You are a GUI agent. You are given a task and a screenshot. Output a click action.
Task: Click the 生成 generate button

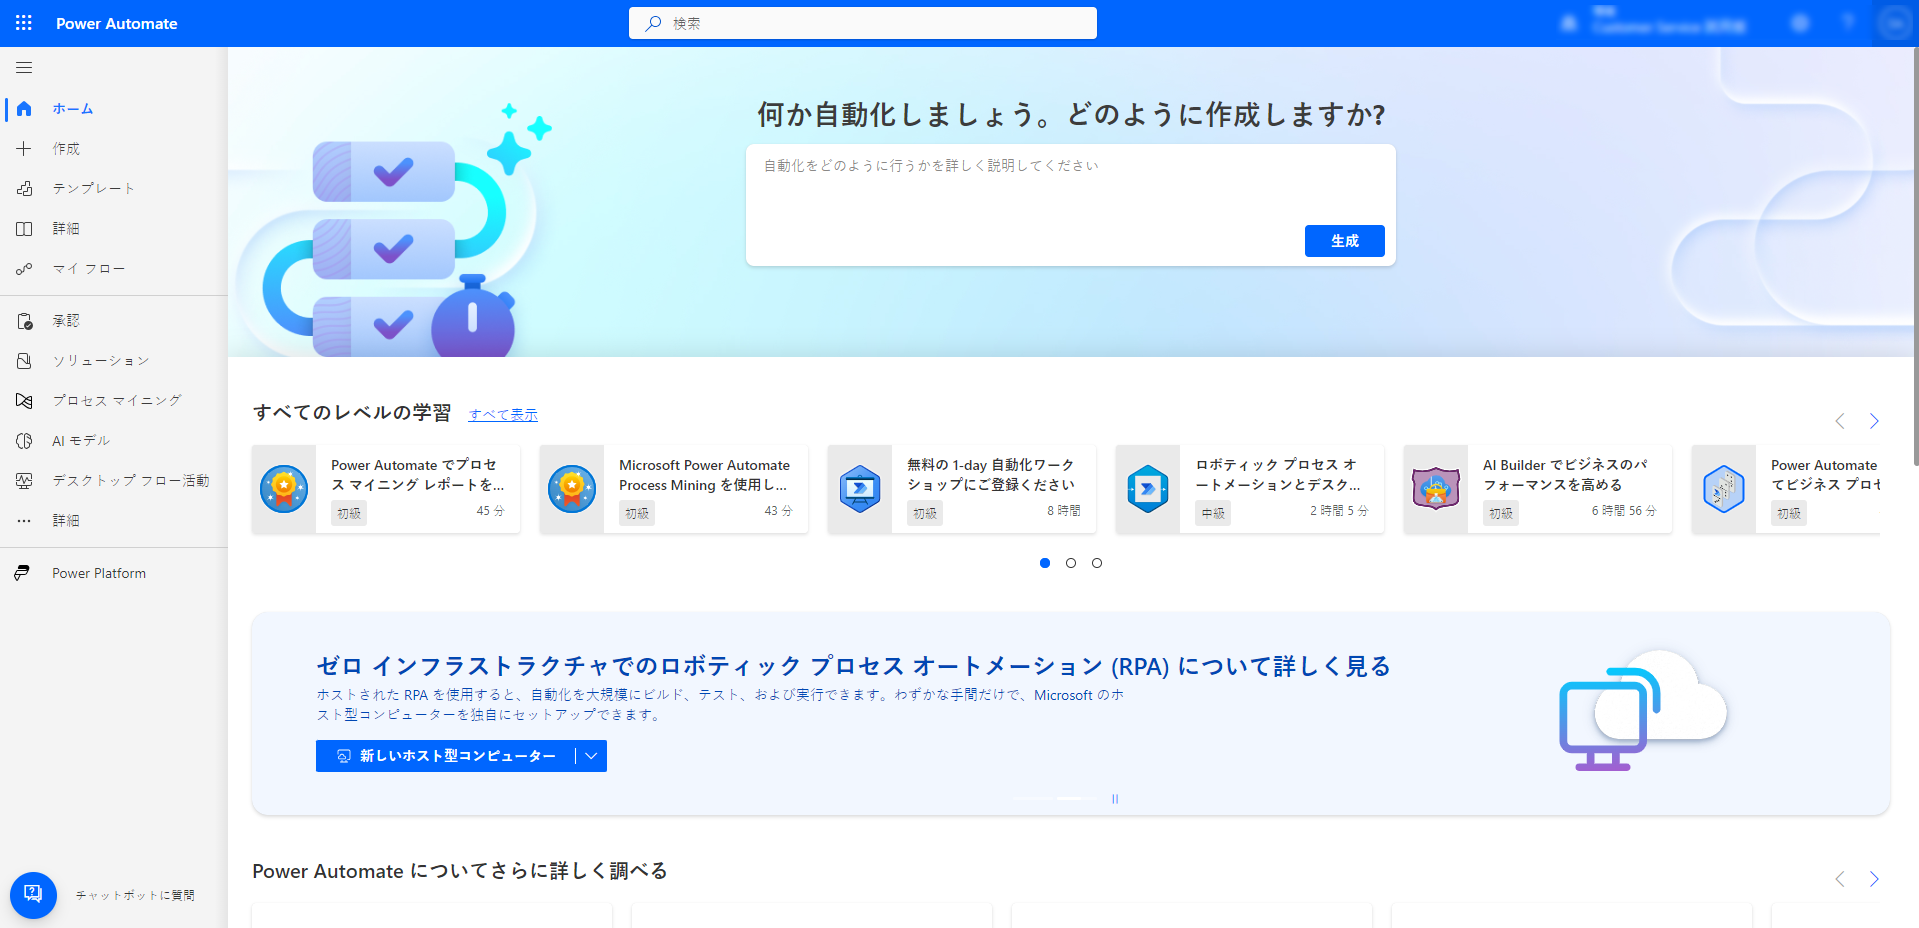click(1345, 241)
